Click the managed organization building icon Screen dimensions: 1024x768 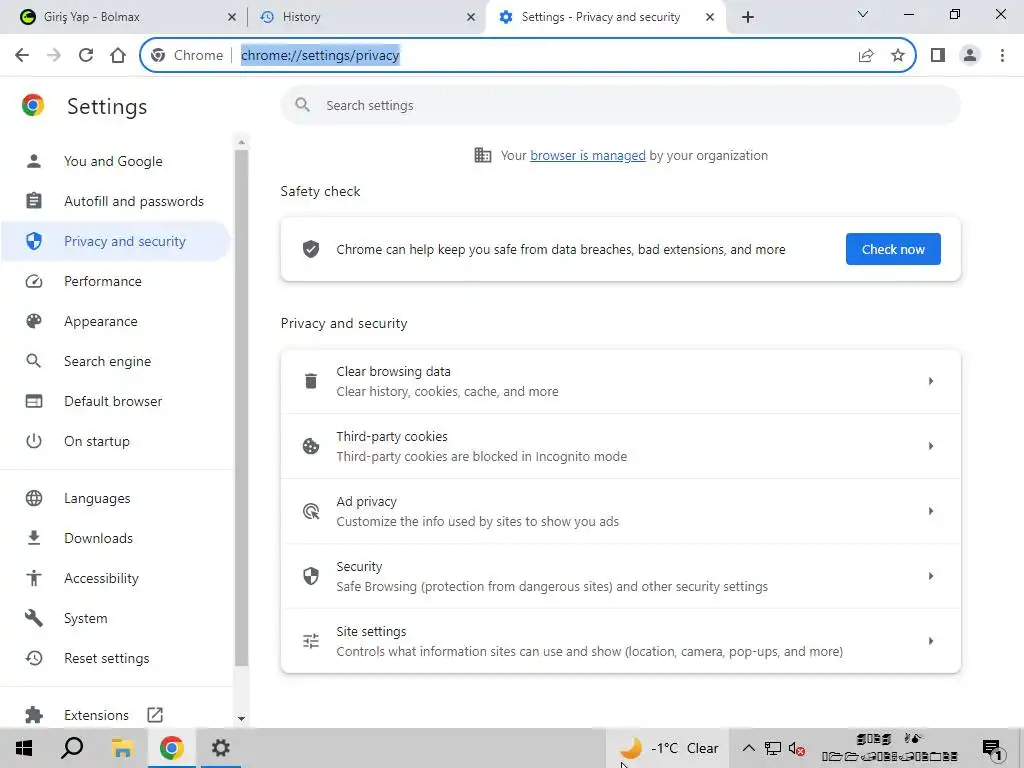point(483,155)
